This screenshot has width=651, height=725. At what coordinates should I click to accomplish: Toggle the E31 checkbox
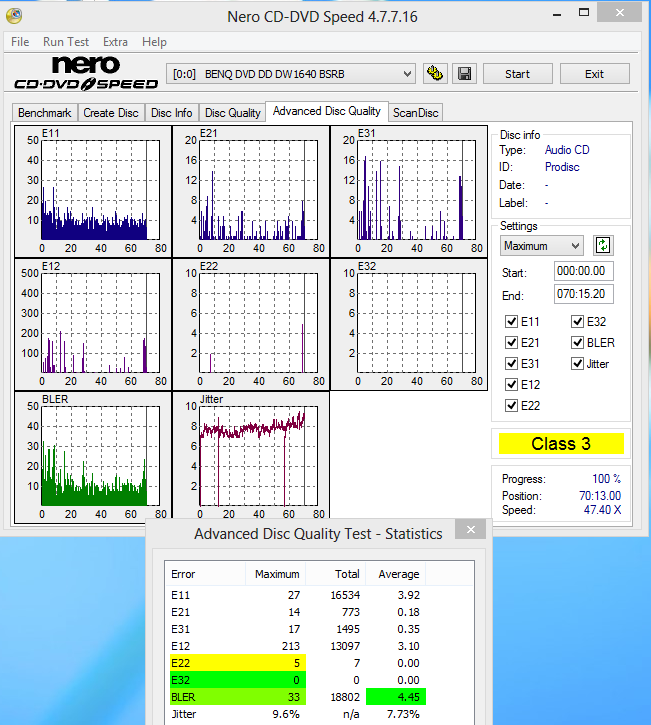click(511, 363)
